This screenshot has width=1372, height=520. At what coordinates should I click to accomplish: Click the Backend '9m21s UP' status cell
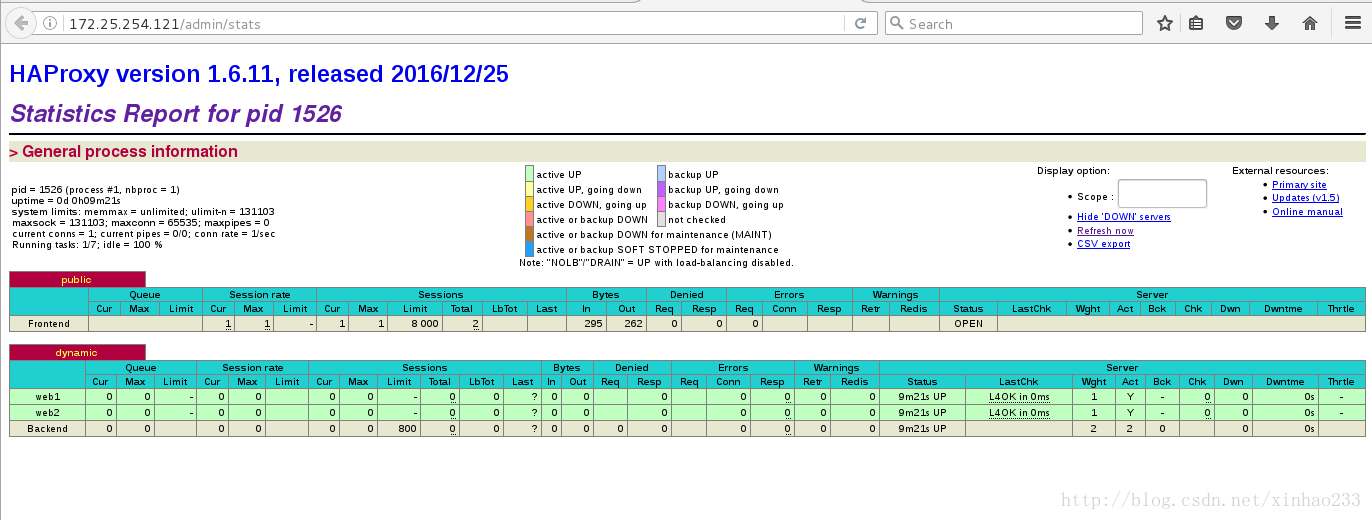pos(922,429)
